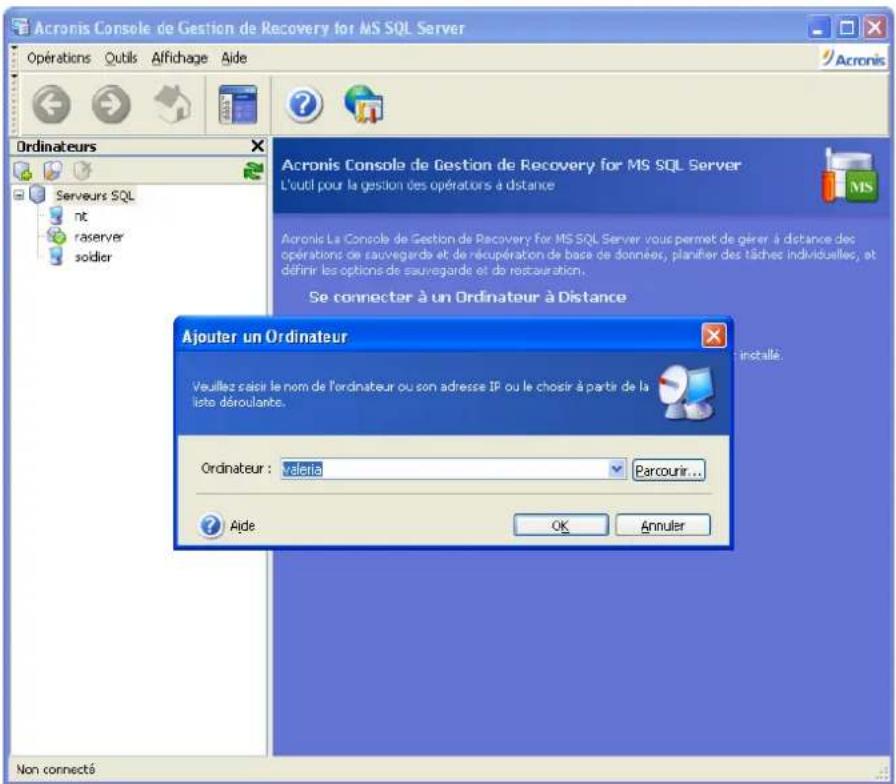
Task: Click the Acronis logo in menu bar
Action: (854, 58)
